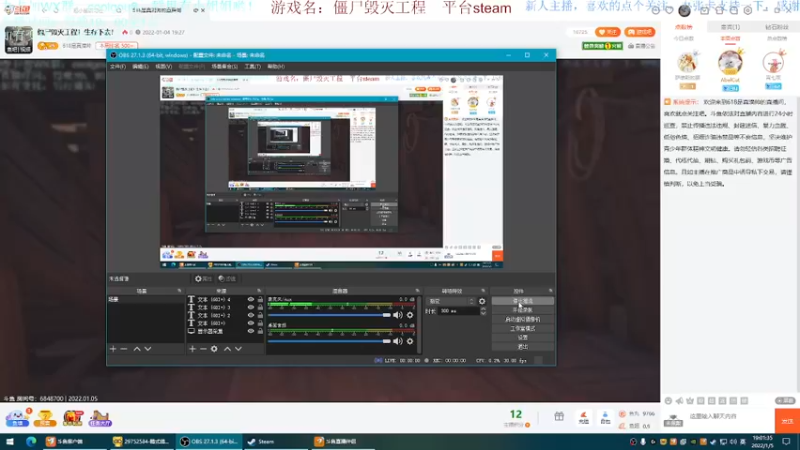Toggle Studio Mode in OBS controls
The image size is (800, 450).
[x=522, y=329]
